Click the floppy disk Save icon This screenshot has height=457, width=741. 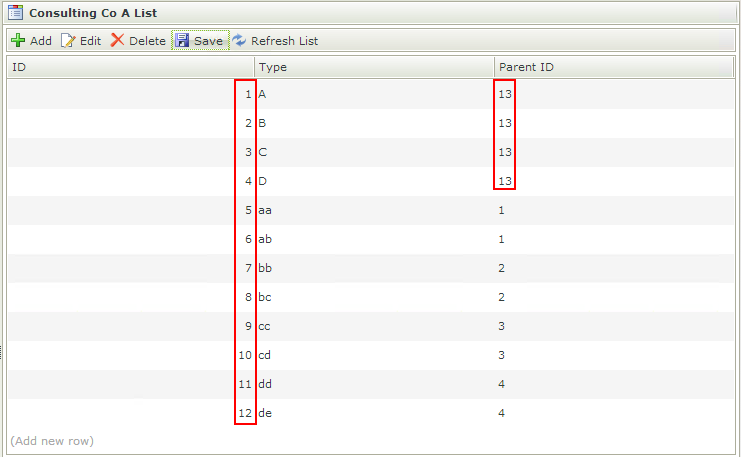point(182,41)
